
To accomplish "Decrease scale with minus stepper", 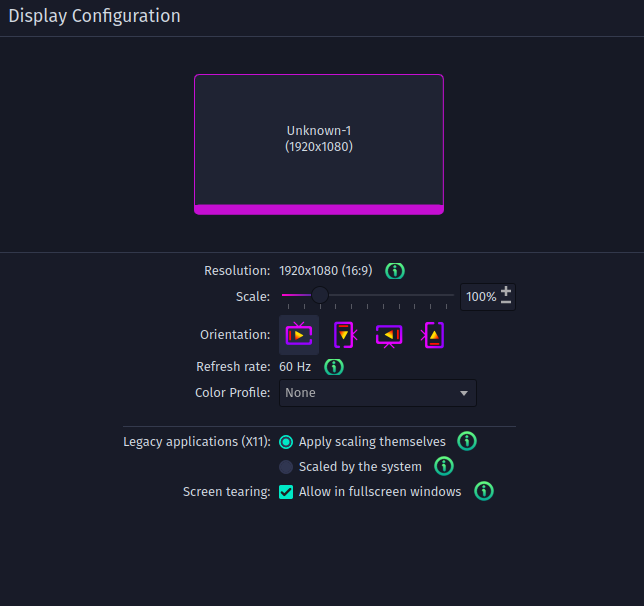I will tap(506, 302).
